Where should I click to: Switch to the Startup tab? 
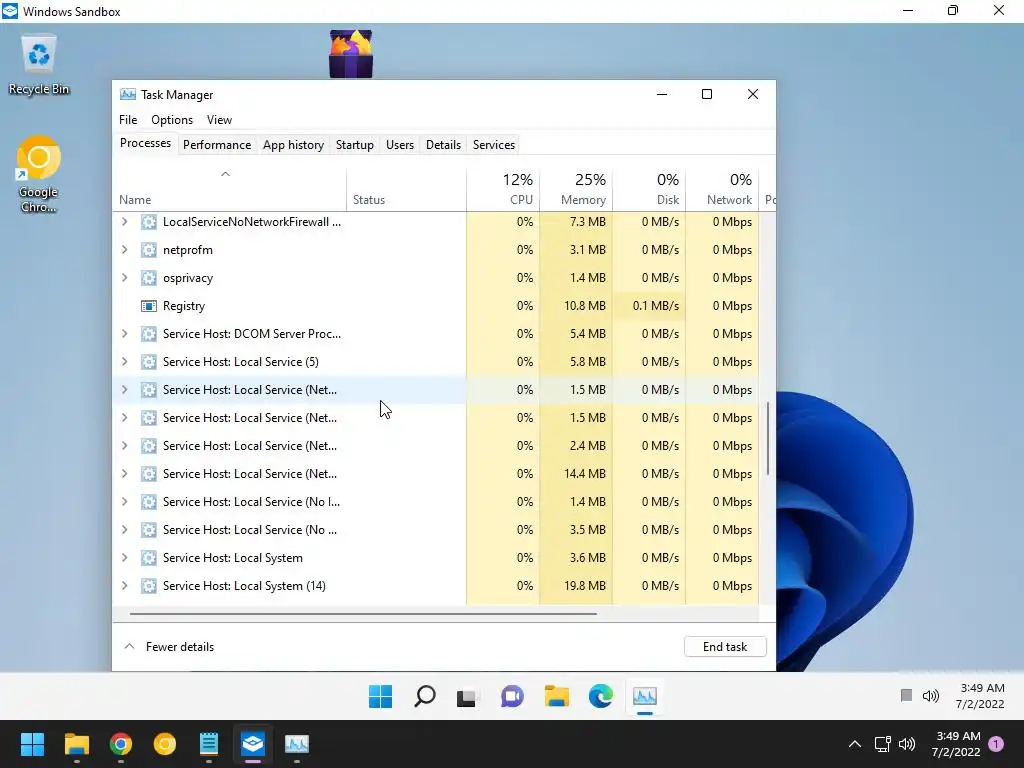355,144
